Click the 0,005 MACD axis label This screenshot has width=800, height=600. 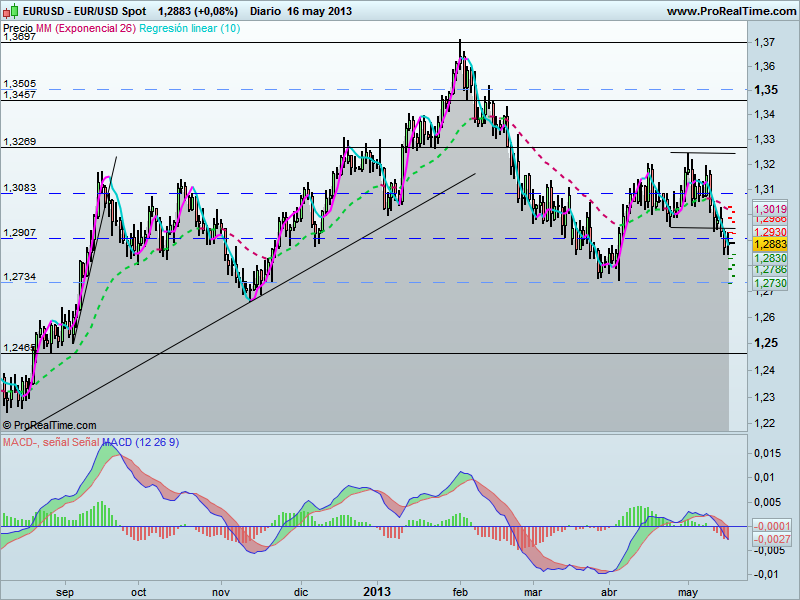coord(767,503)
